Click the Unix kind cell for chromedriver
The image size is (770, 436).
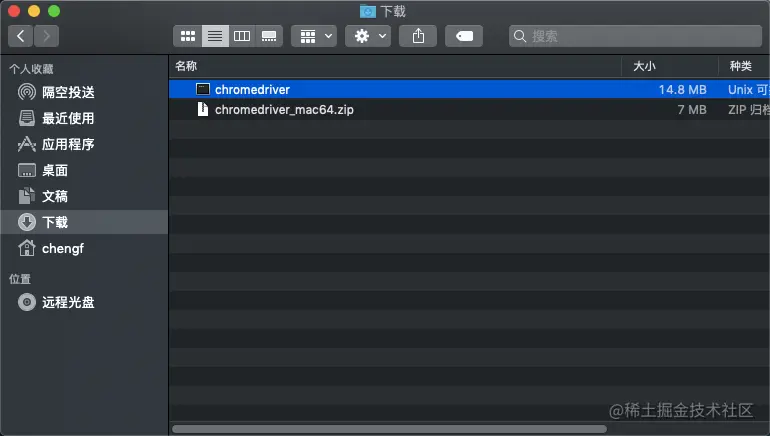749,89
